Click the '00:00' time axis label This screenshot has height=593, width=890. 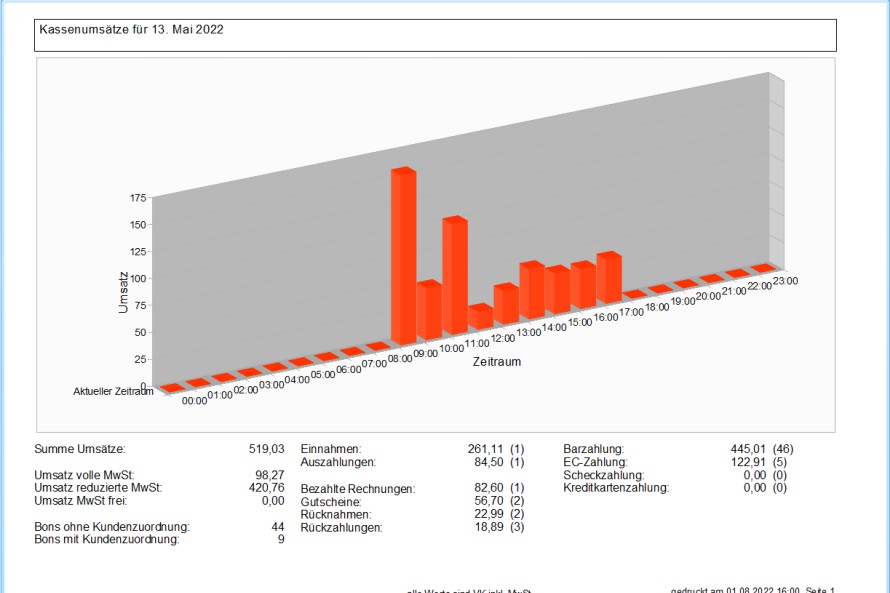[x=193, y=400]
